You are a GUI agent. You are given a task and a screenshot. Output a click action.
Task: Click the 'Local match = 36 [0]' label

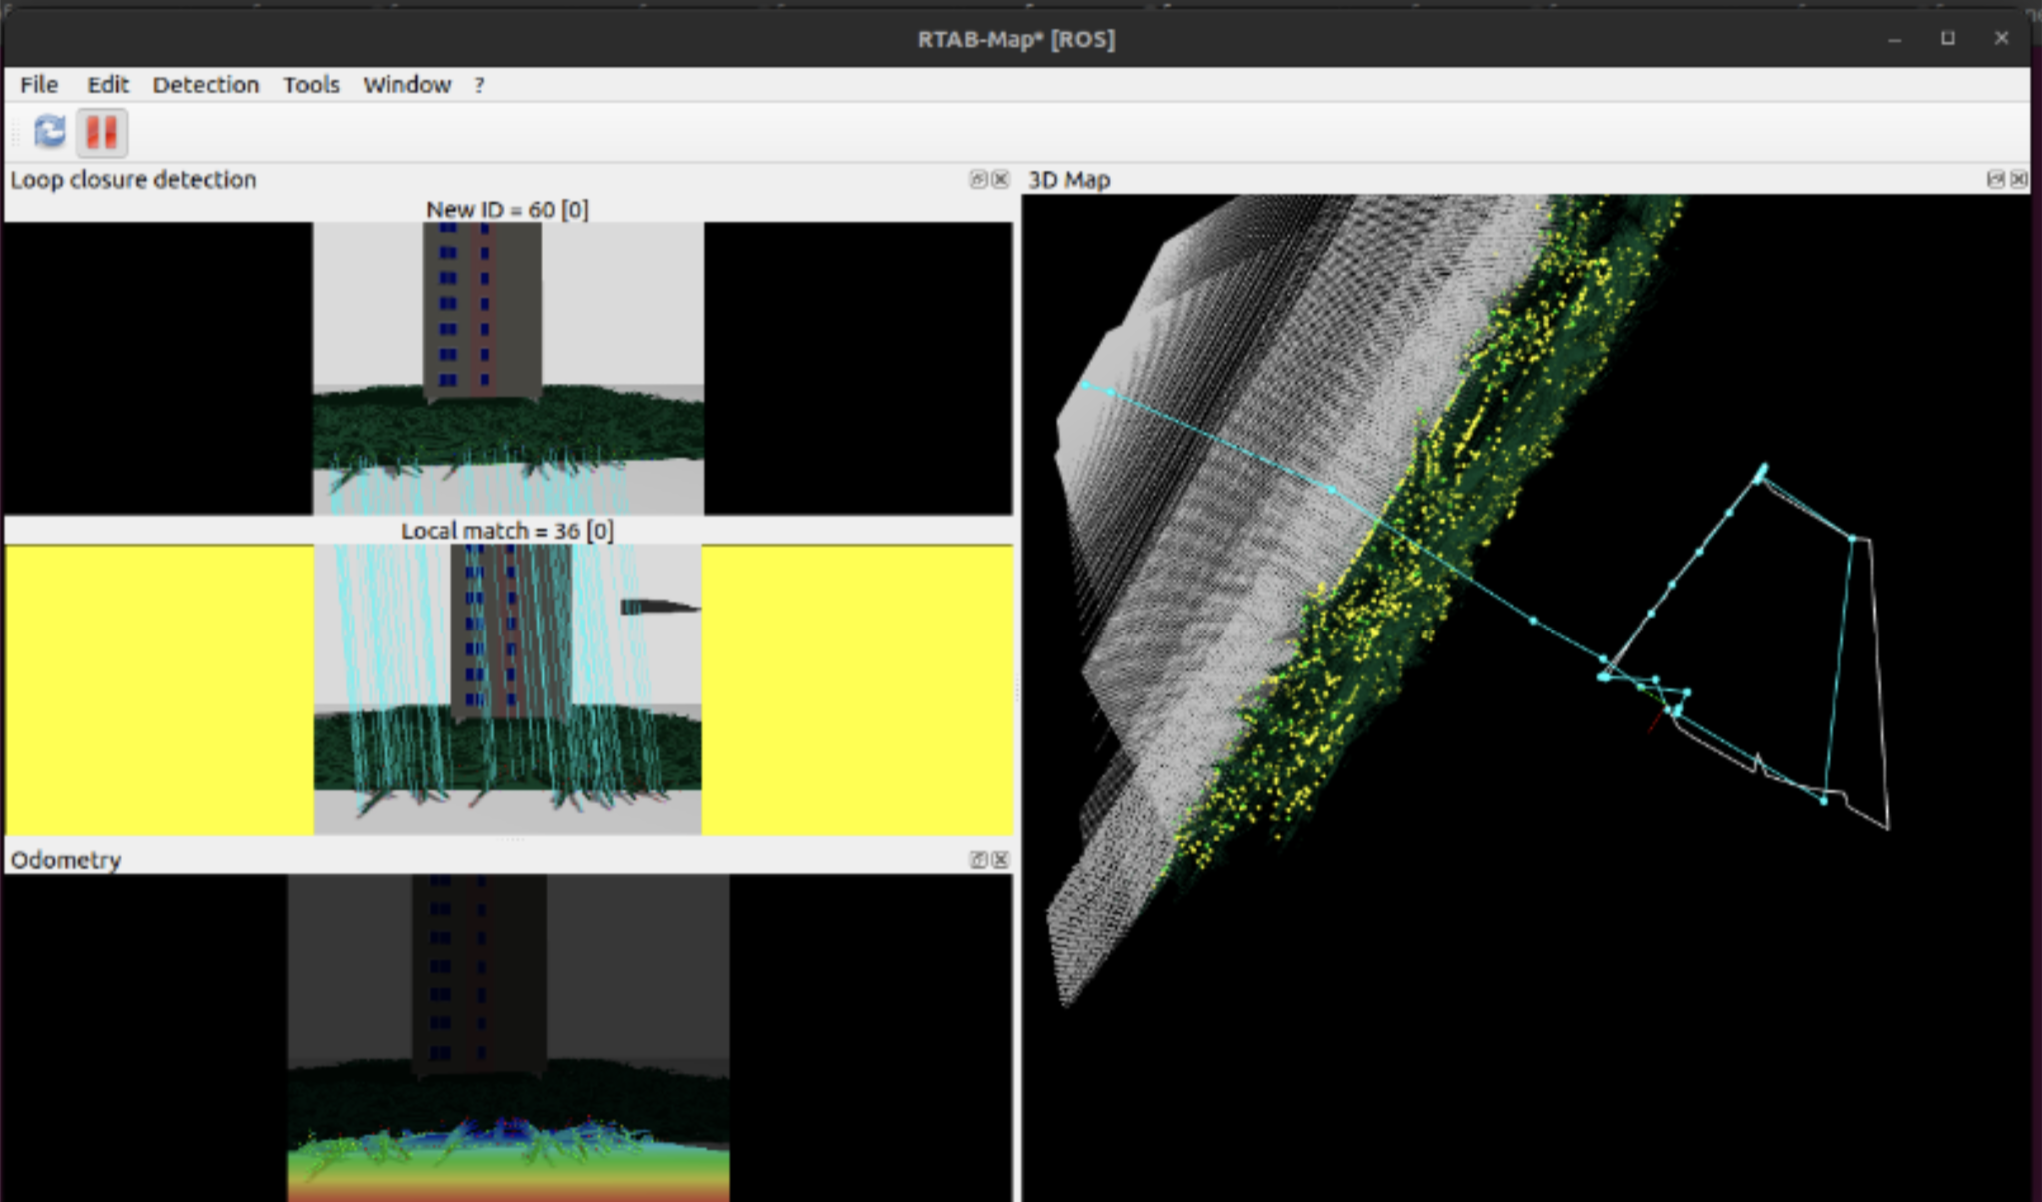point(507,531)
